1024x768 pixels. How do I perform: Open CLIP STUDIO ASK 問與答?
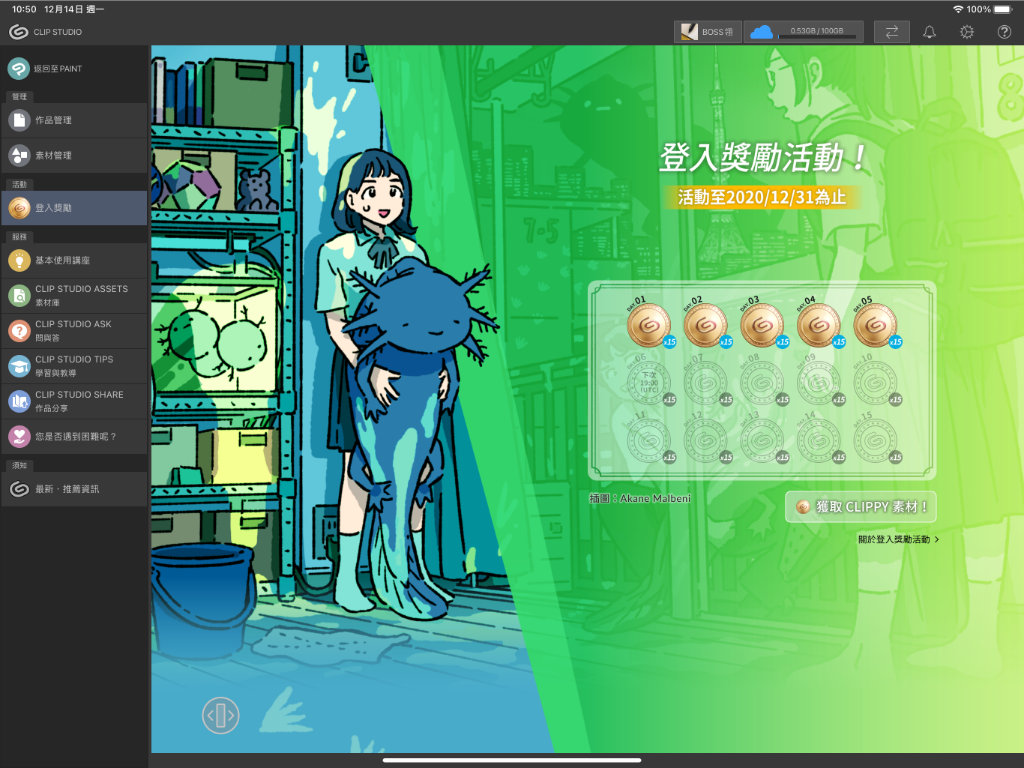coord(74,331)
